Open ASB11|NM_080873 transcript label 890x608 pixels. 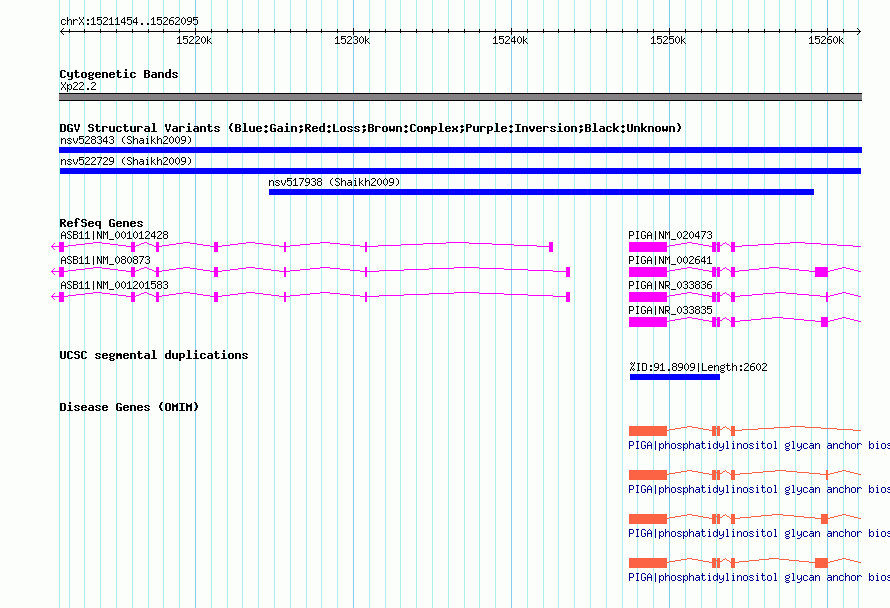pyautogui.click(x=105, y=260)
